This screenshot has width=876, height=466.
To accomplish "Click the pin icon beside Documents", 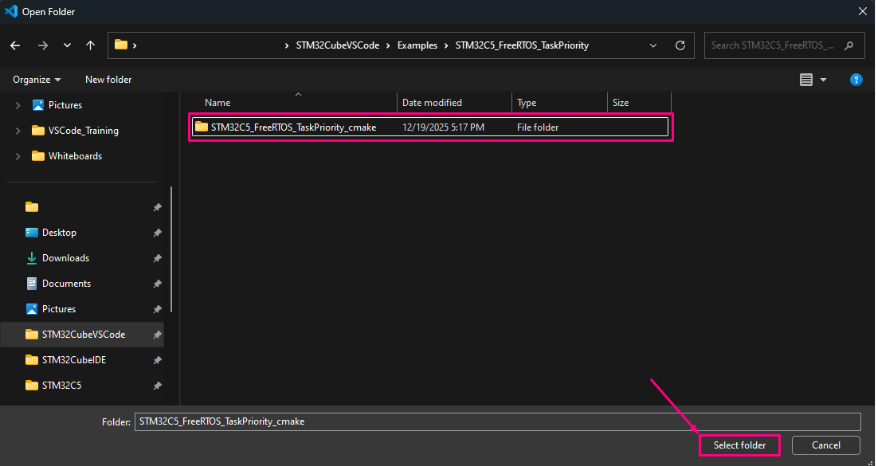I will point(158,284).
